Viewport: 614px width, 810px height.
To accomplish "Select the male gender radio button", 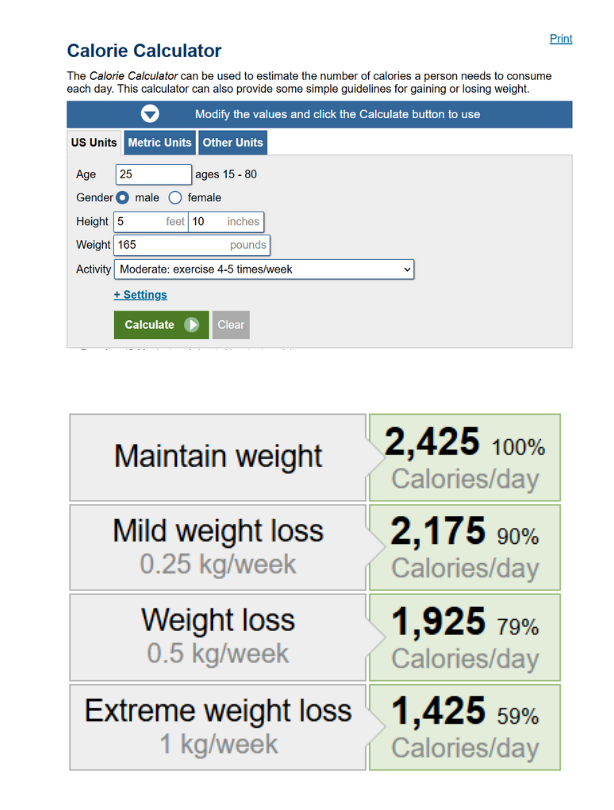I will (x=122, y=197).
